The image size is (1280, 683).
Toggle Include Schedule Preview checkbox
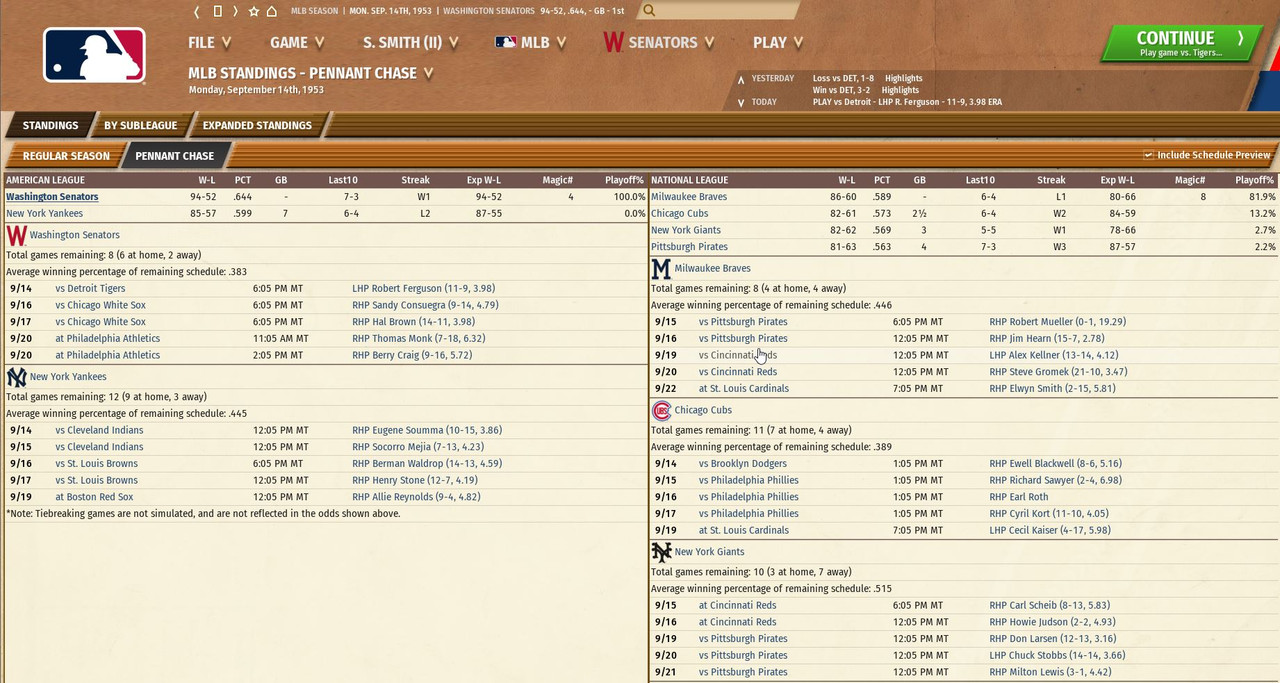point(1148,155)
